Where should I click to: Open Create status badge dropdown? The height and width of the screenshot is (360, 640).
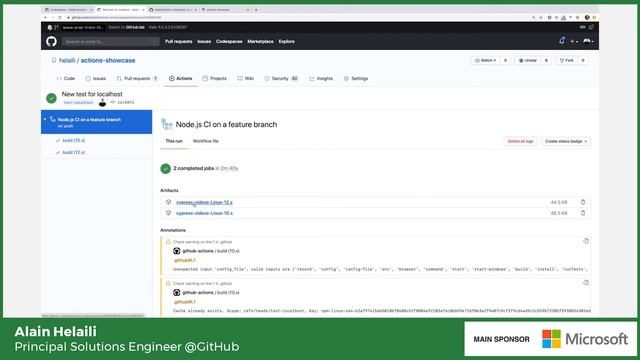(x=566, y=141)
